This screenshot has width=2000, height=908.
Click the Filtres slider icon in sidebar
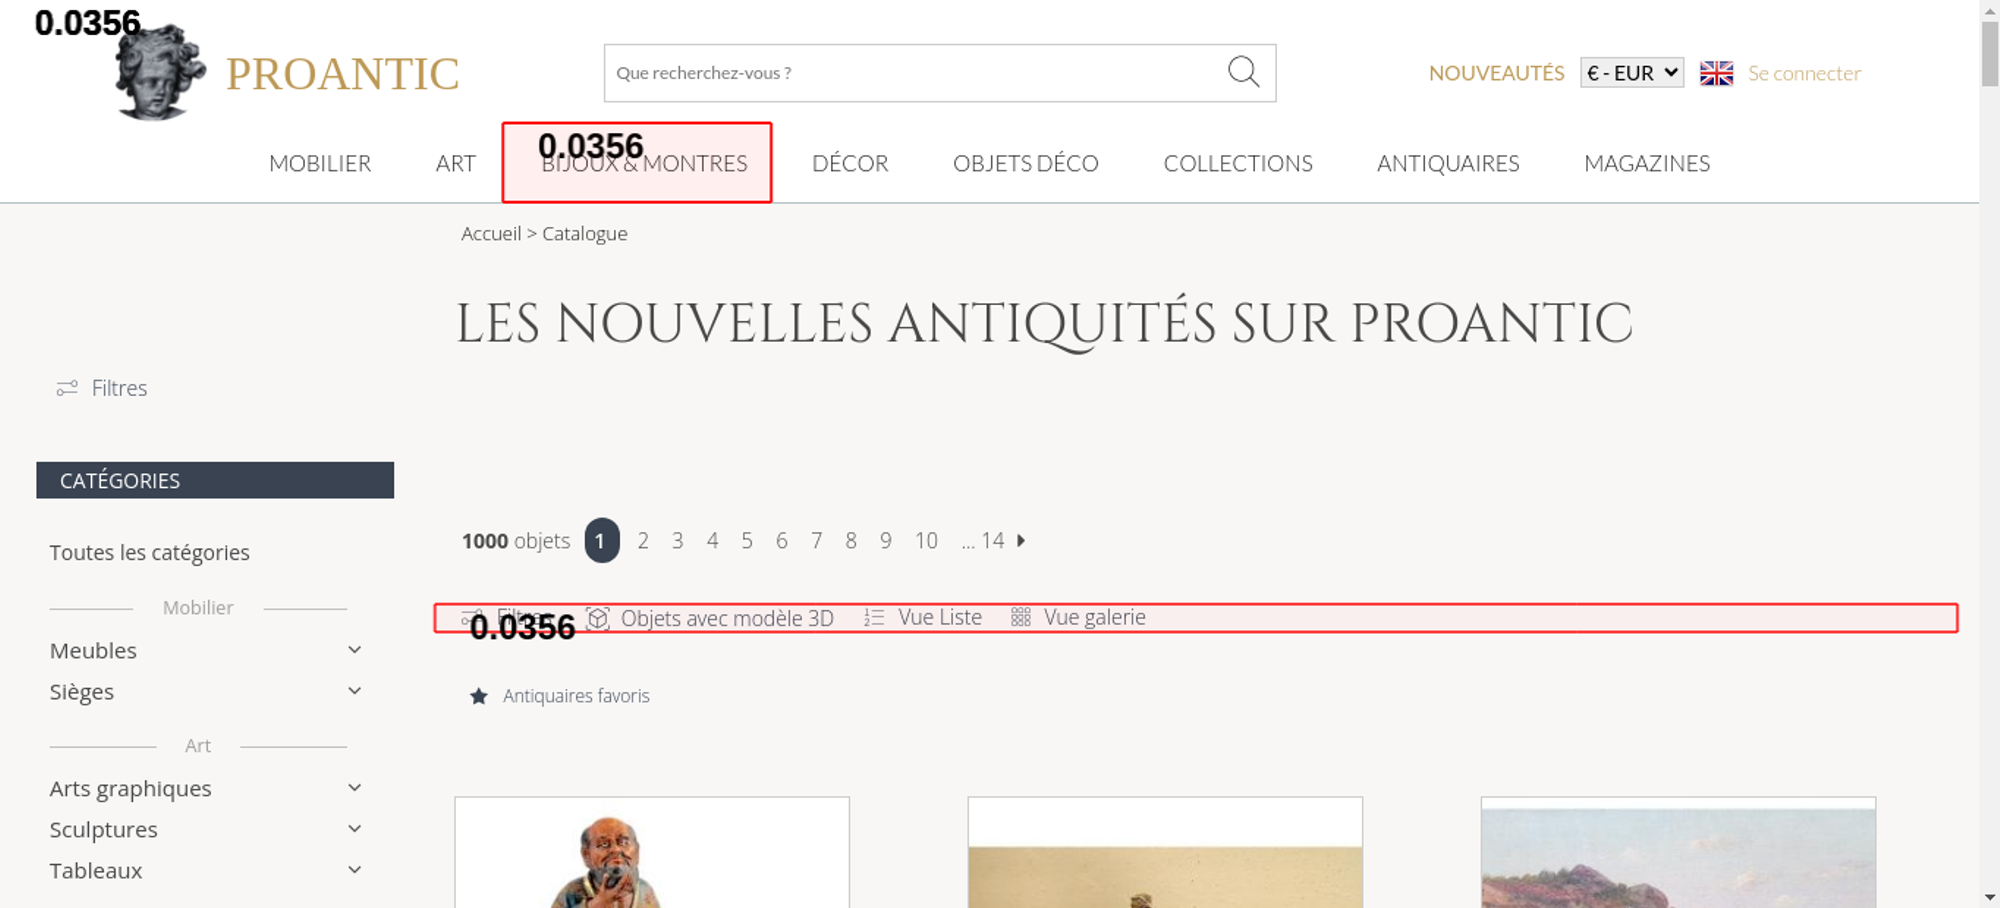pyautogui.click(x=67, y=388)
